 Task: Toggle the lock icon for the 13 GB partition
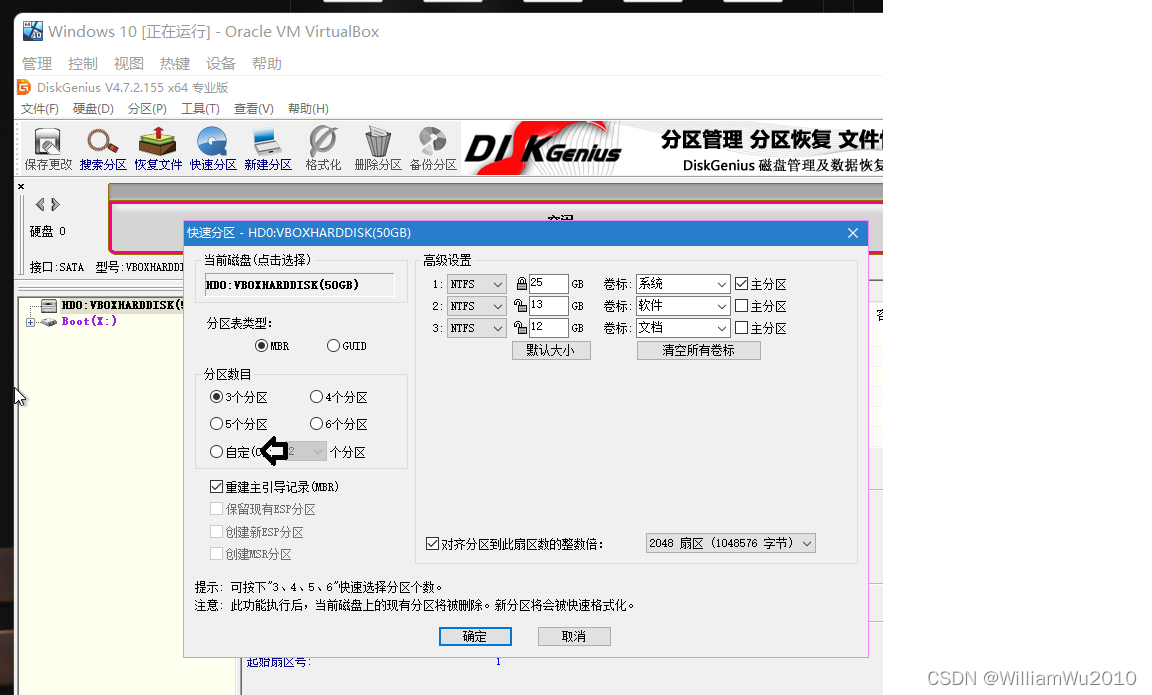click(x=520, y=306)
